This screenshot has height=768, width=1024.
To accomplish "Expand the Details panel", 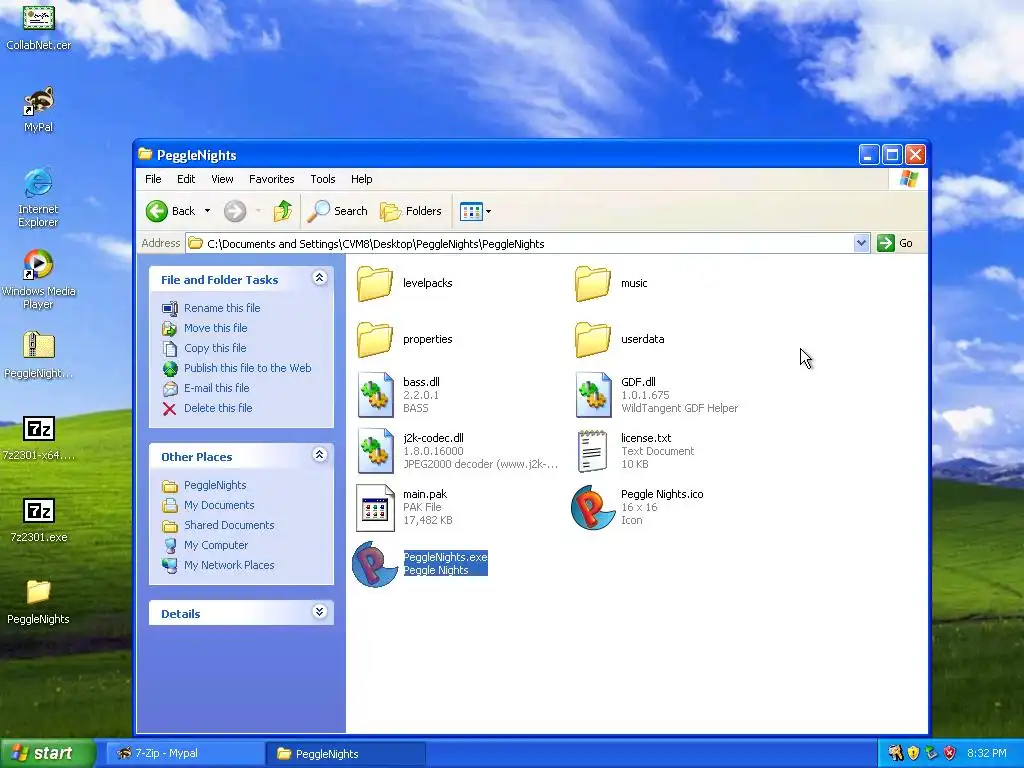I will 319,612.
